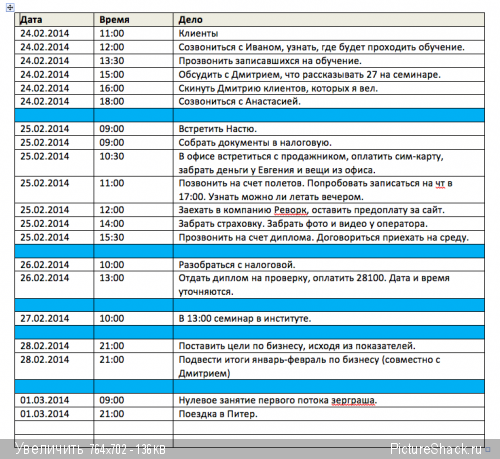Click the 'Увеличить' enlarge link
Viewport: 500px width, 459px height.
coord(49,449)
